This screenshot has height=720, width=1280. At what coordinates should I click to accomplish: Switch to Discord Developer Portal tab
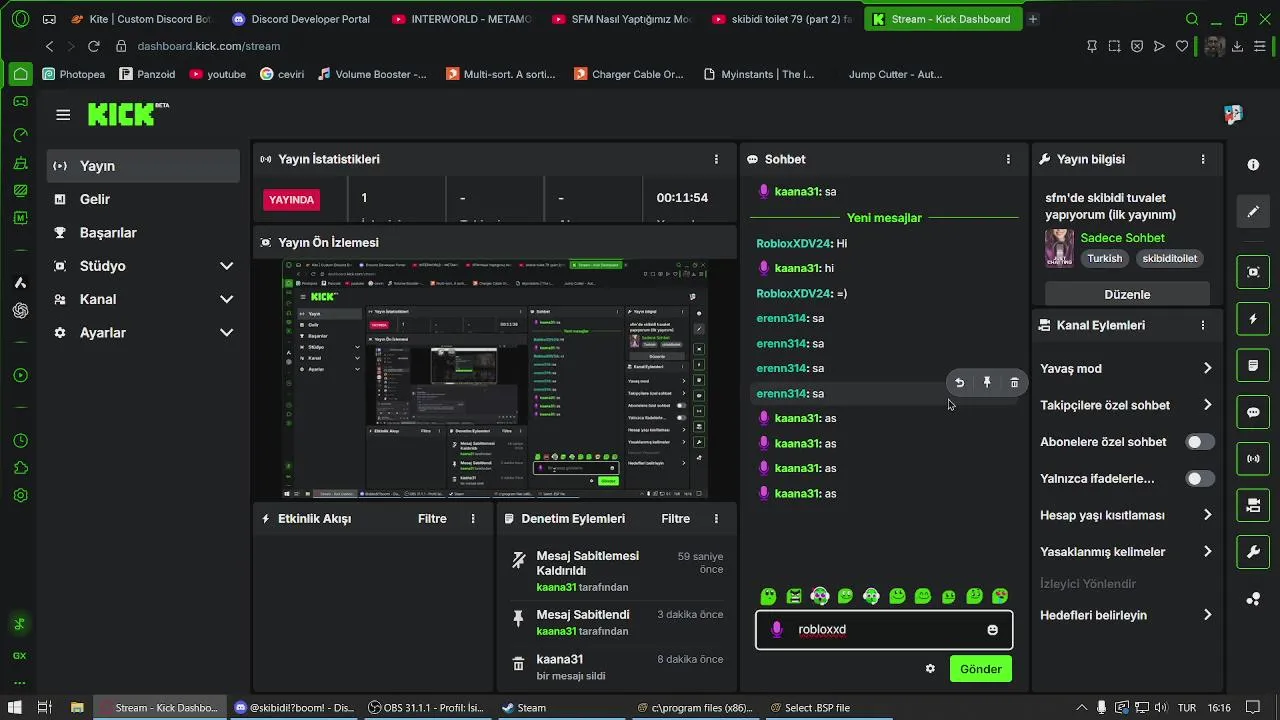coord(303,19)
